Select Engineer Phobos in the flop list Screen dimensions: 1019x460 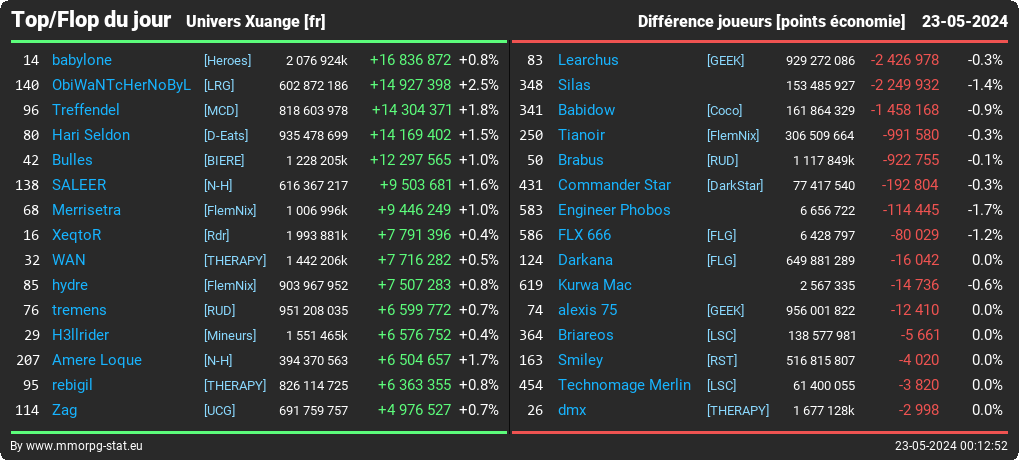[614, 210]
